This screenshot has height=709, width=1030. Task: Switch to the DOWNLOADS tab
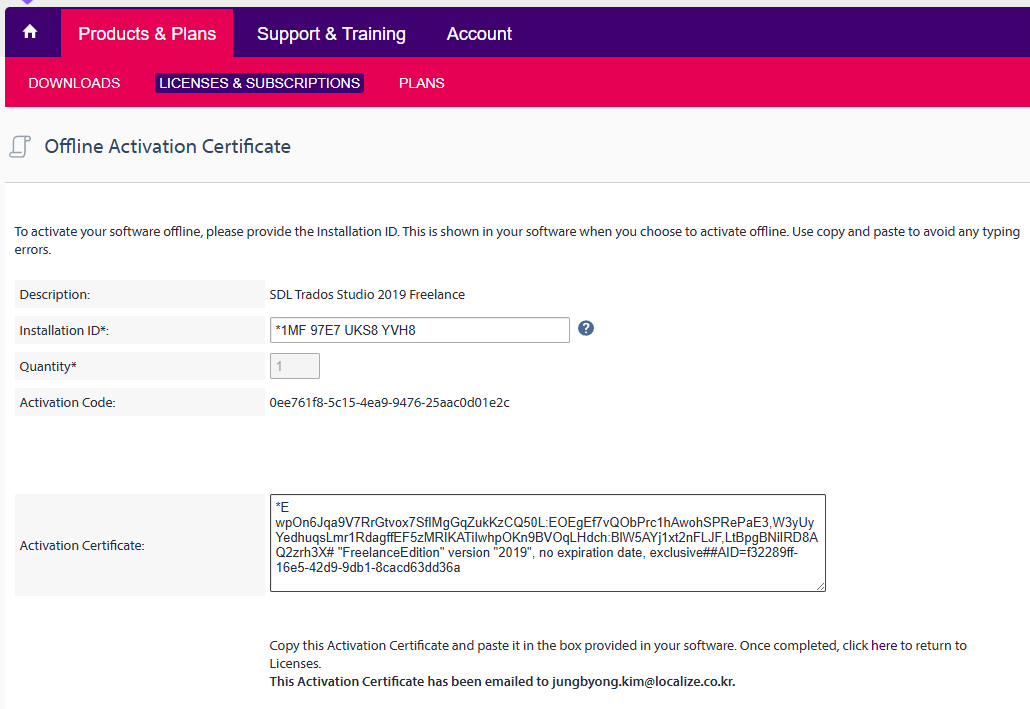click(x=74, y=83)
